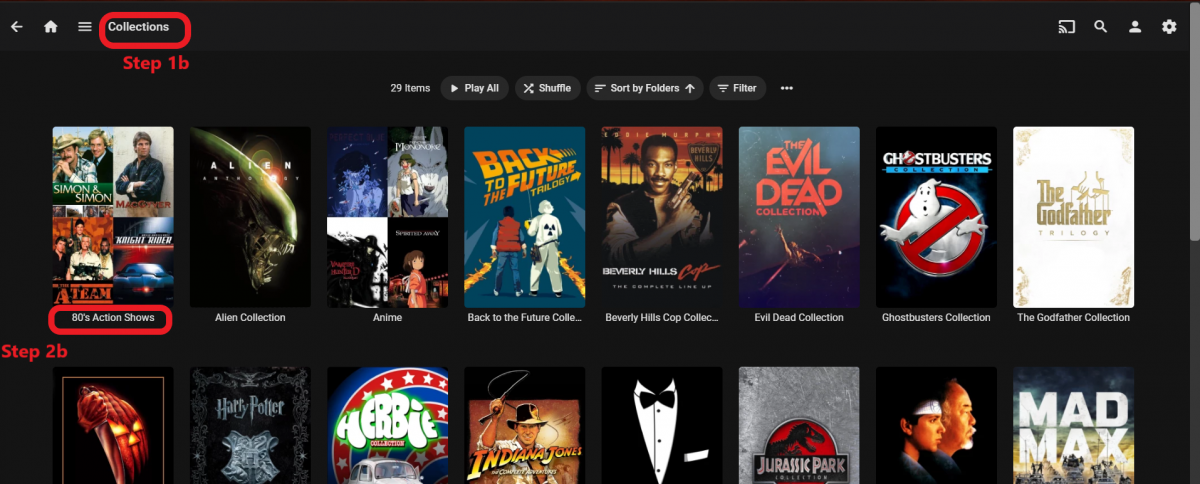
Task: Click the Cast to device icon
Action: [1066, 27]
